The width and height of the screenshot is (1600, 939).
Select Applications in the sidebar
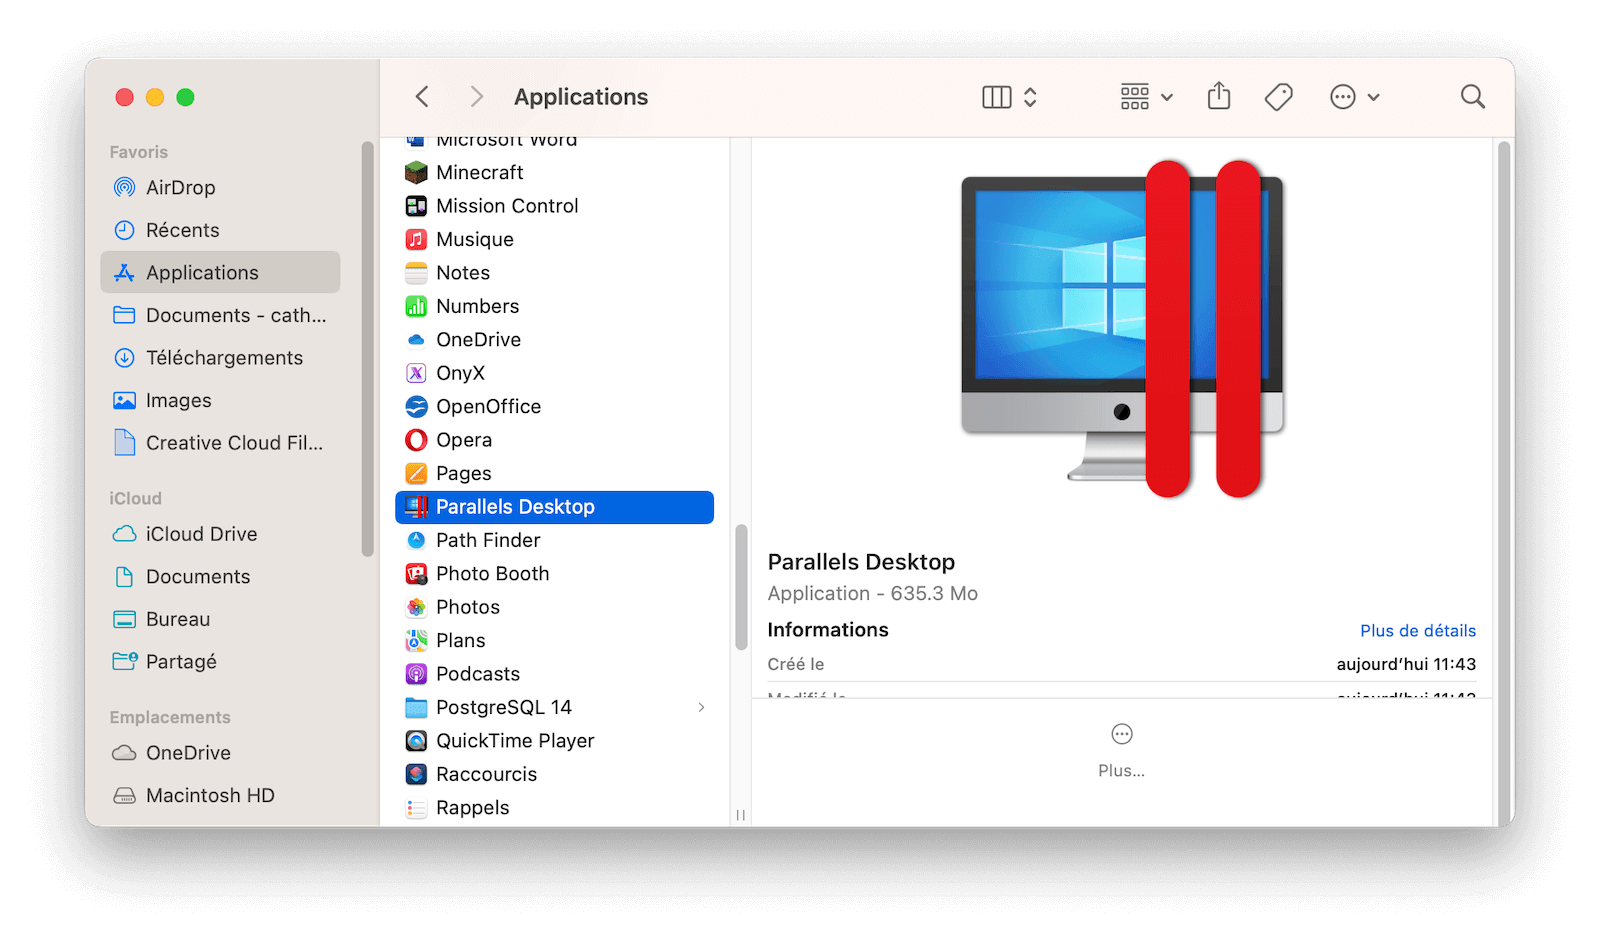coord(220,273)
